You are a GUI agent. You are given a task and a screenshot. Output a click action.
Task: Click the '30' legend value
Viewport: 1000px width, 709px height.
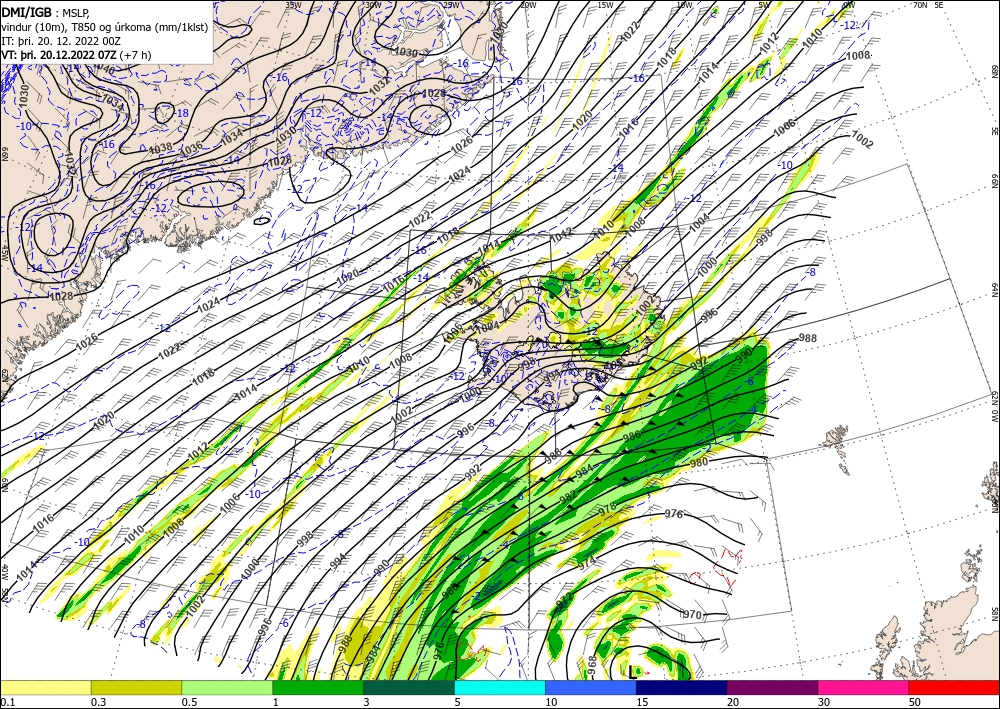[x=824, y=702]
